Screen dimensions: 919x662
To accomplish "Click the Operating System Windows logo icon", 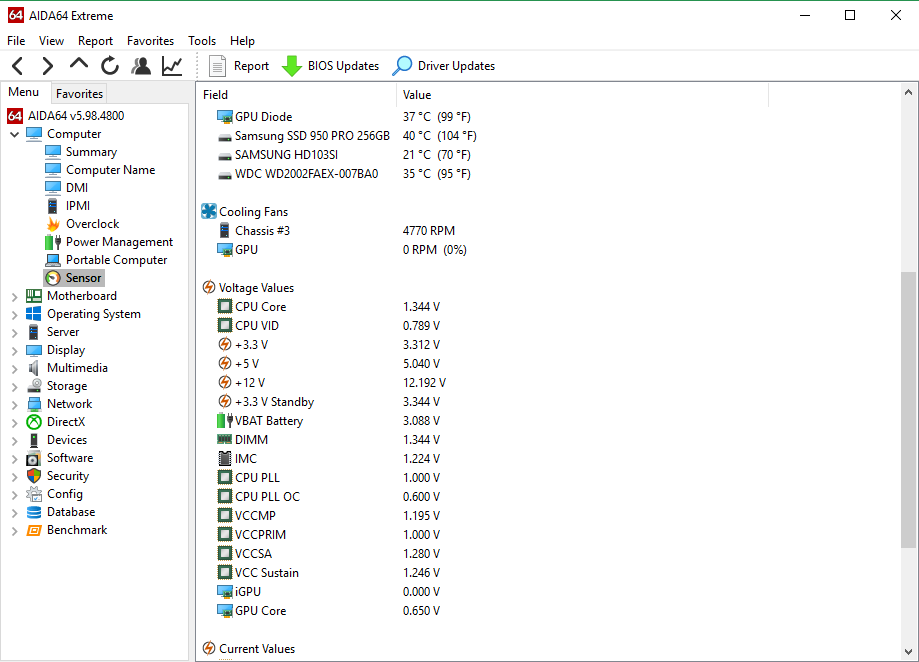I will coord(34,314).
